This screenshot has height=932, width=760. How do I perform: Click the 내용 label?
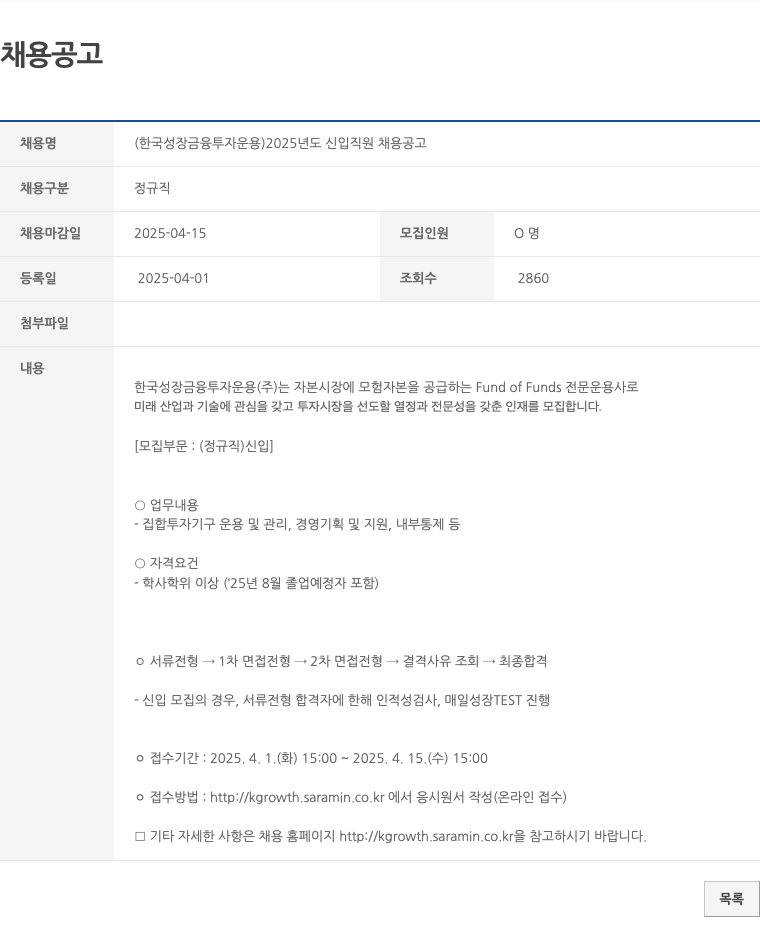point(32,369)
